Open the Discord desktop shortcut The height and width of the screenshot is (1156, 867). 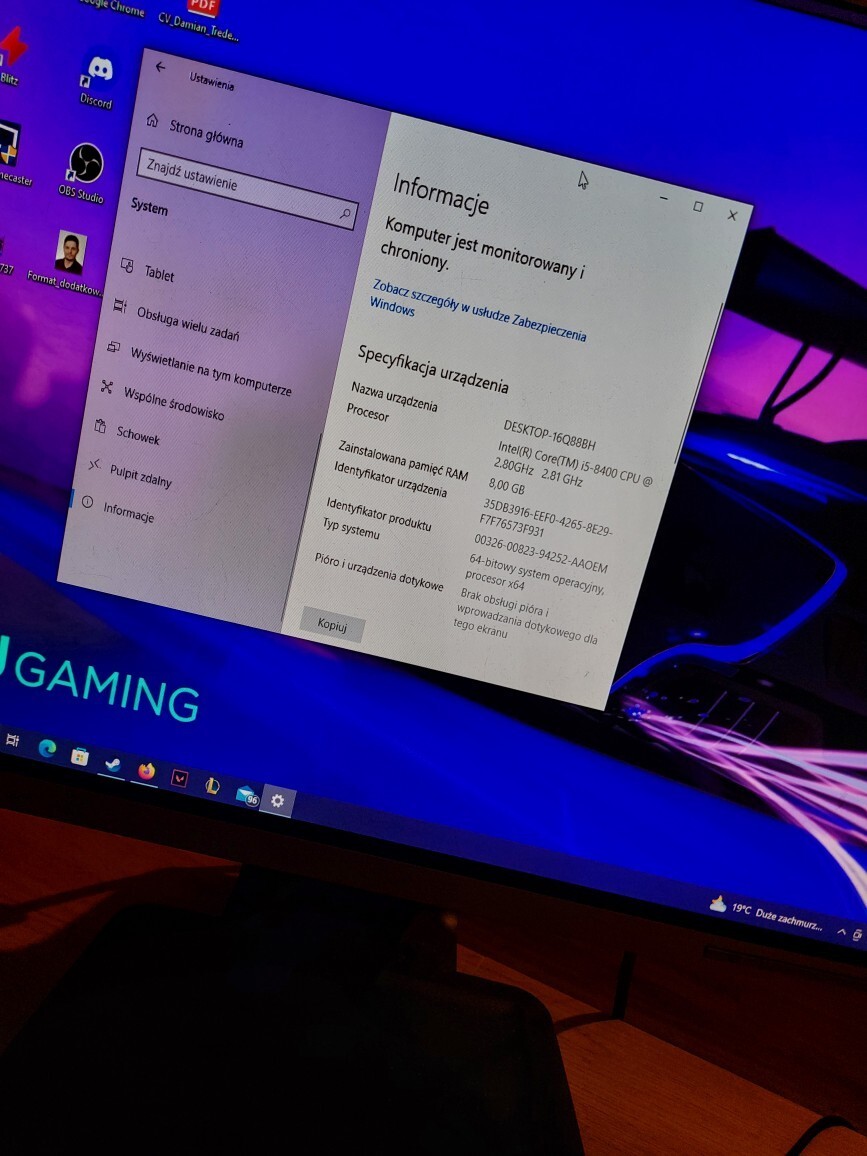click(98, 81)
